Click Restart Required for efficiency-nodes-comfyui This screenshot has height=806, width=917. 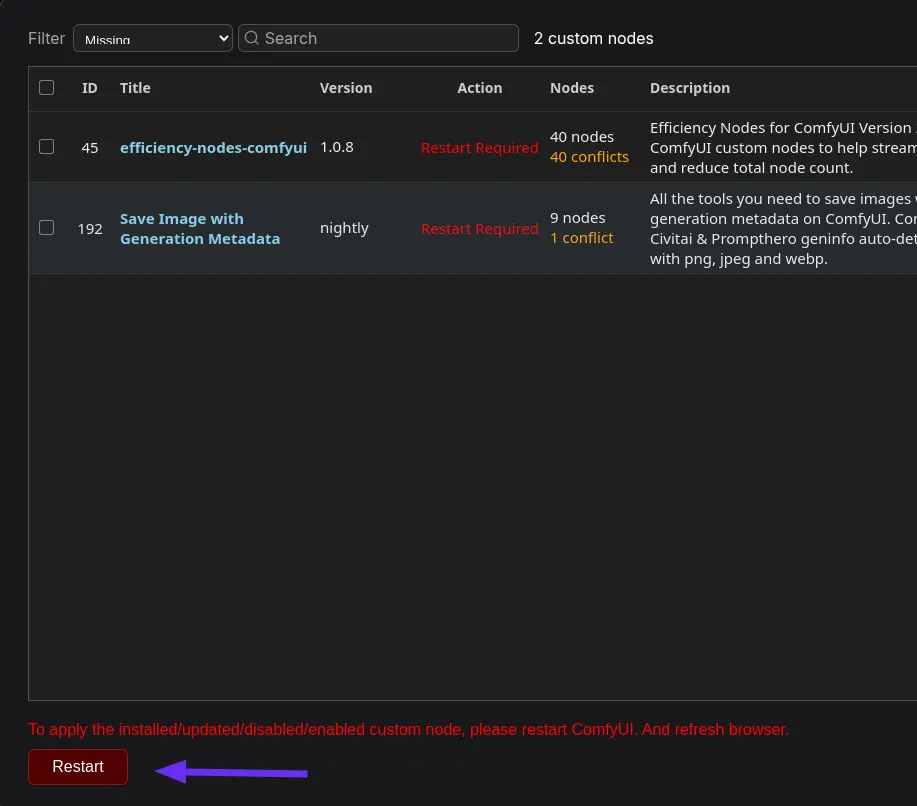pos(479,148)
